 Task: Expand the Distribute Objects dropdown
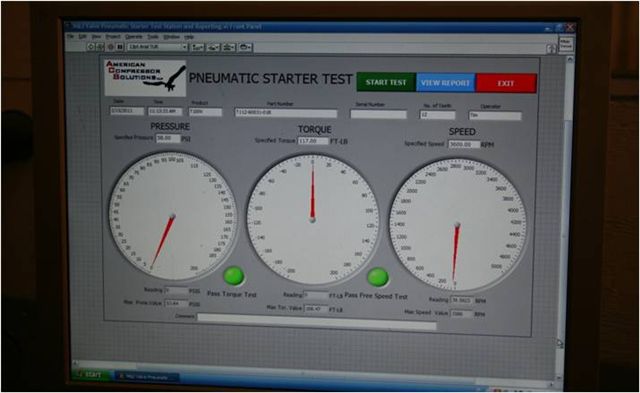213,48
